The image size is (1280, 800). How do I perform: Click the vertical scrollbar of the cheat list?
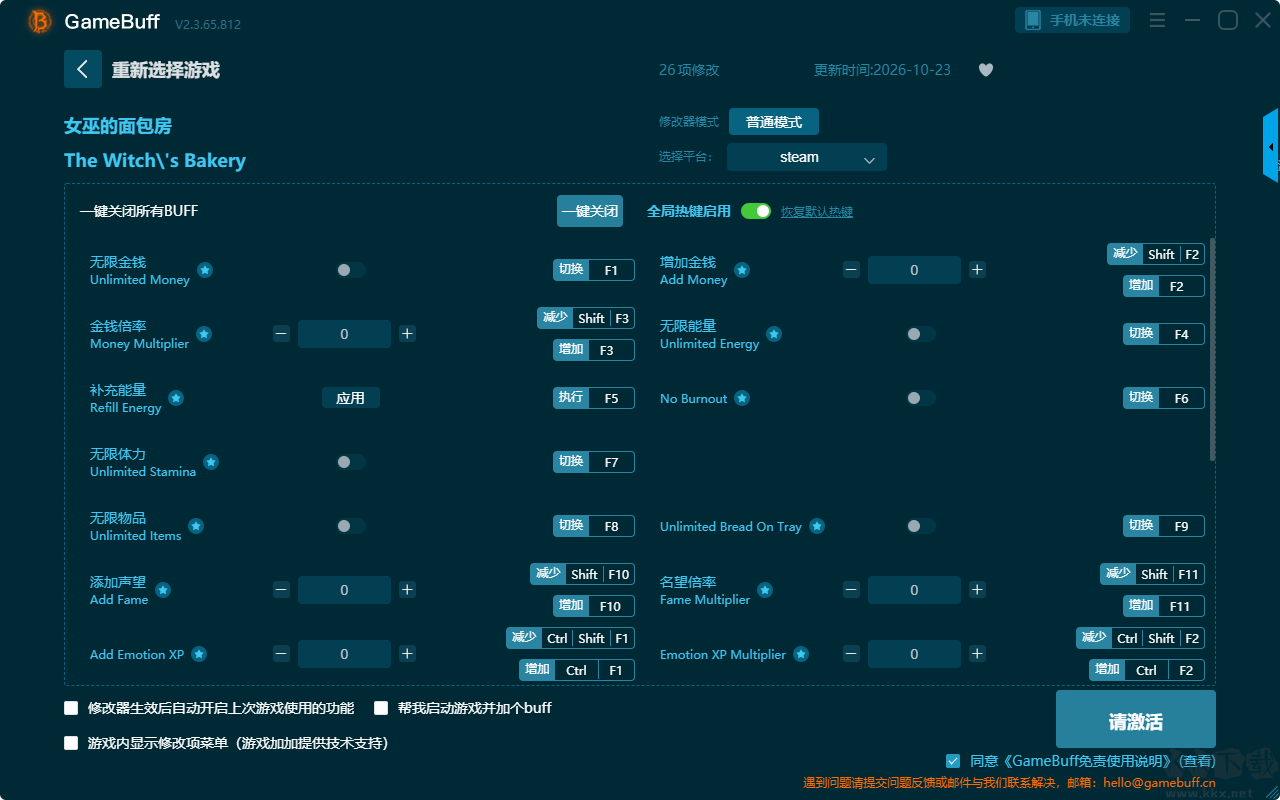coord(1213,350)
